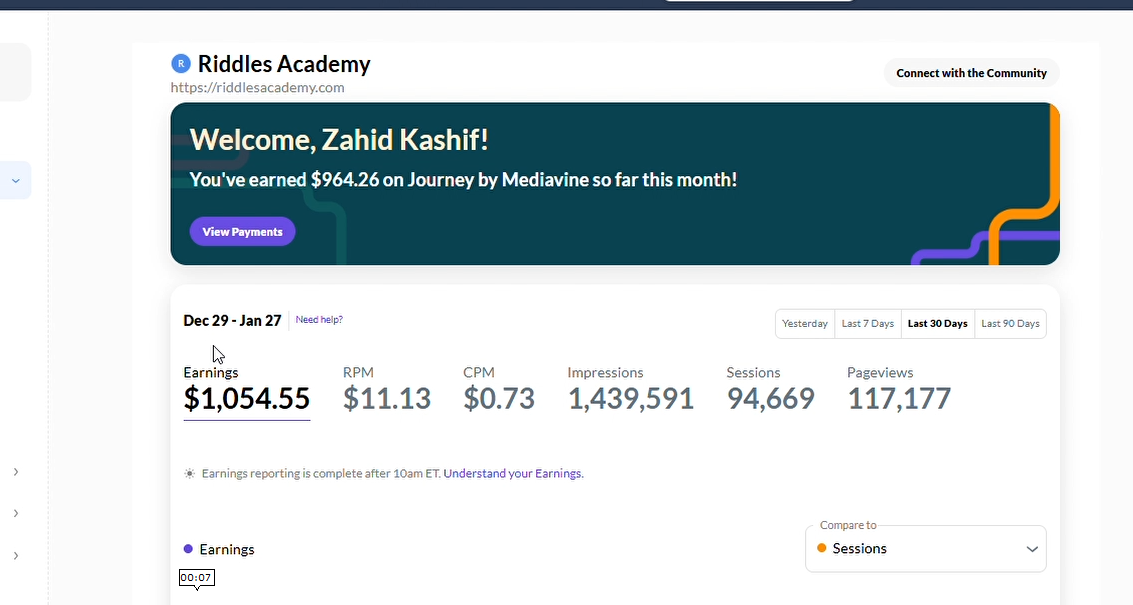This screenshot has height=605, width=1133.
Task: Expand the second right-chevron sidebar item
Action: tap(15, 513)
